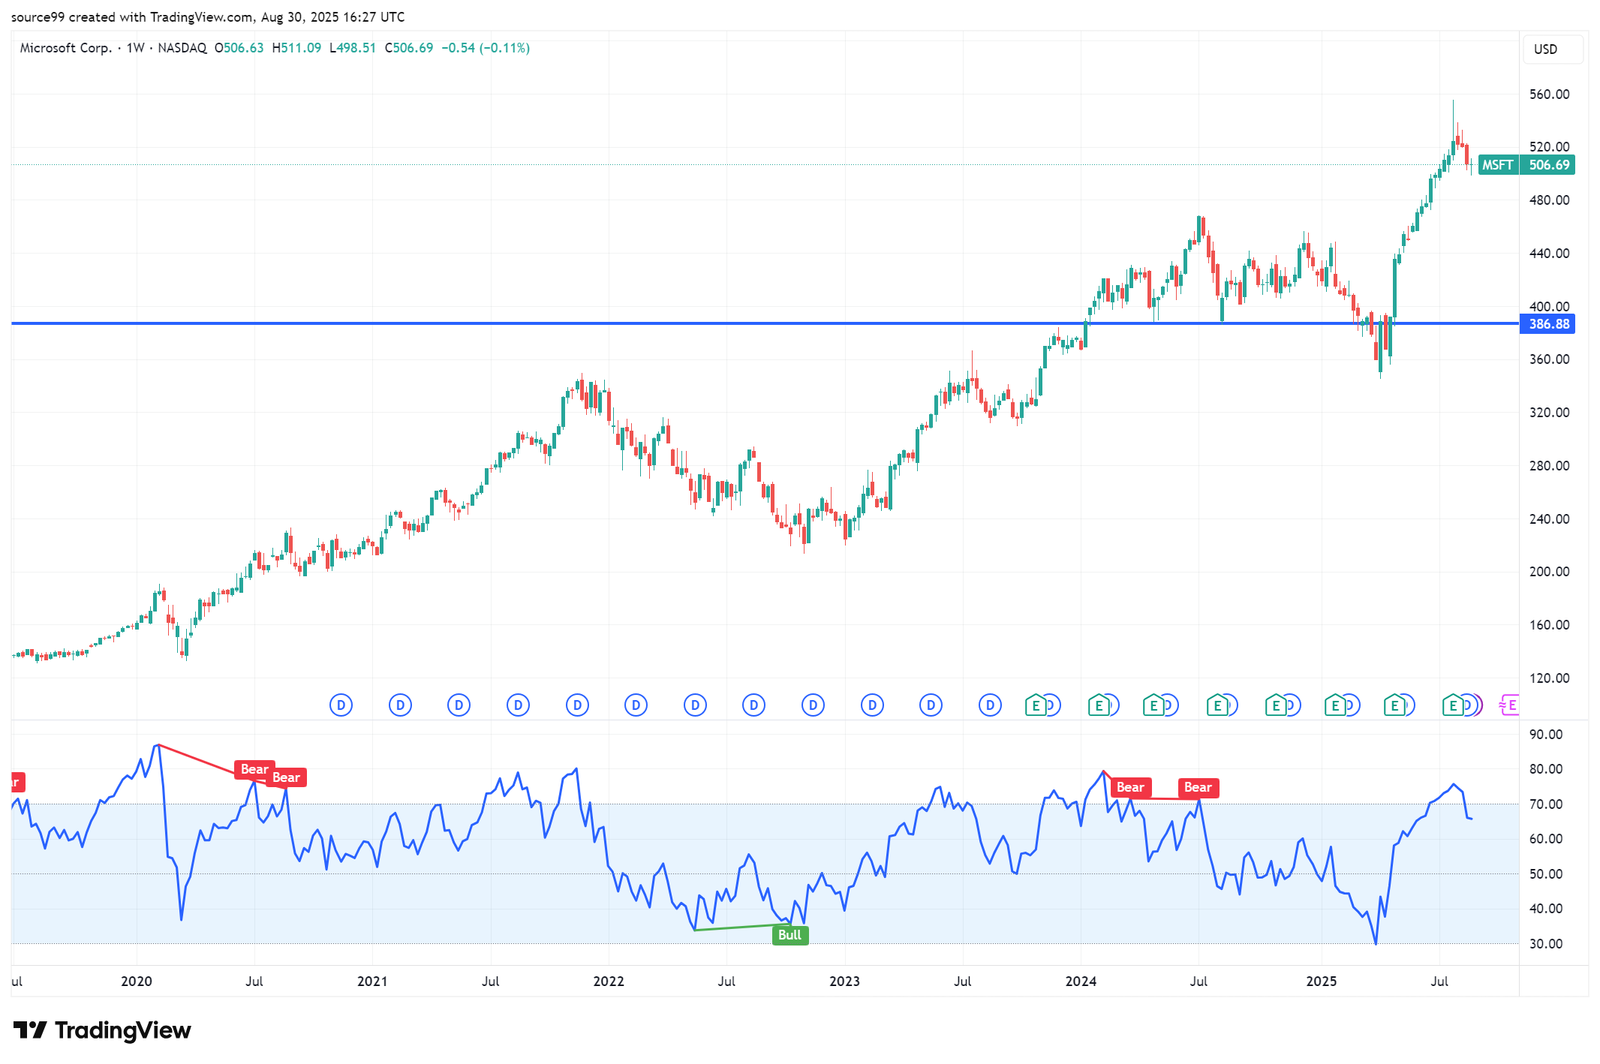Viewport: 1600px width, 1064px height.
Task: Open the green earnings marker for April 2024
Action: point(1153,705)
